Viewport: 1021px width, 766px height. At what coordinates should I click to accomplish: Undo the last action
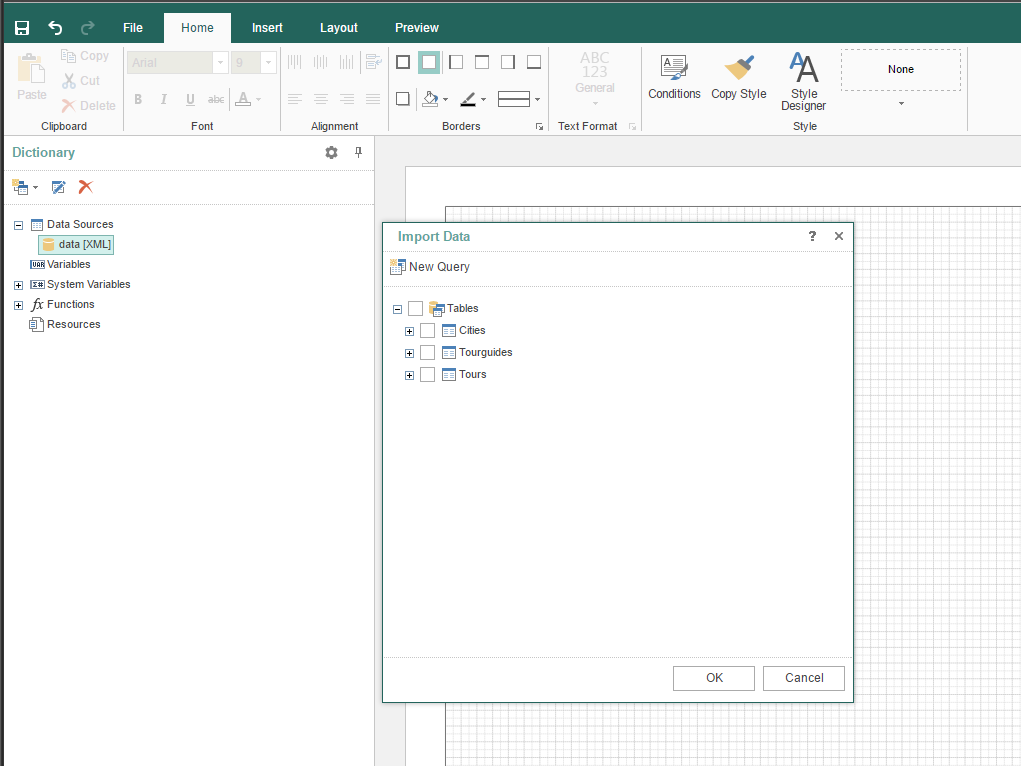click(x=55, y=27)
